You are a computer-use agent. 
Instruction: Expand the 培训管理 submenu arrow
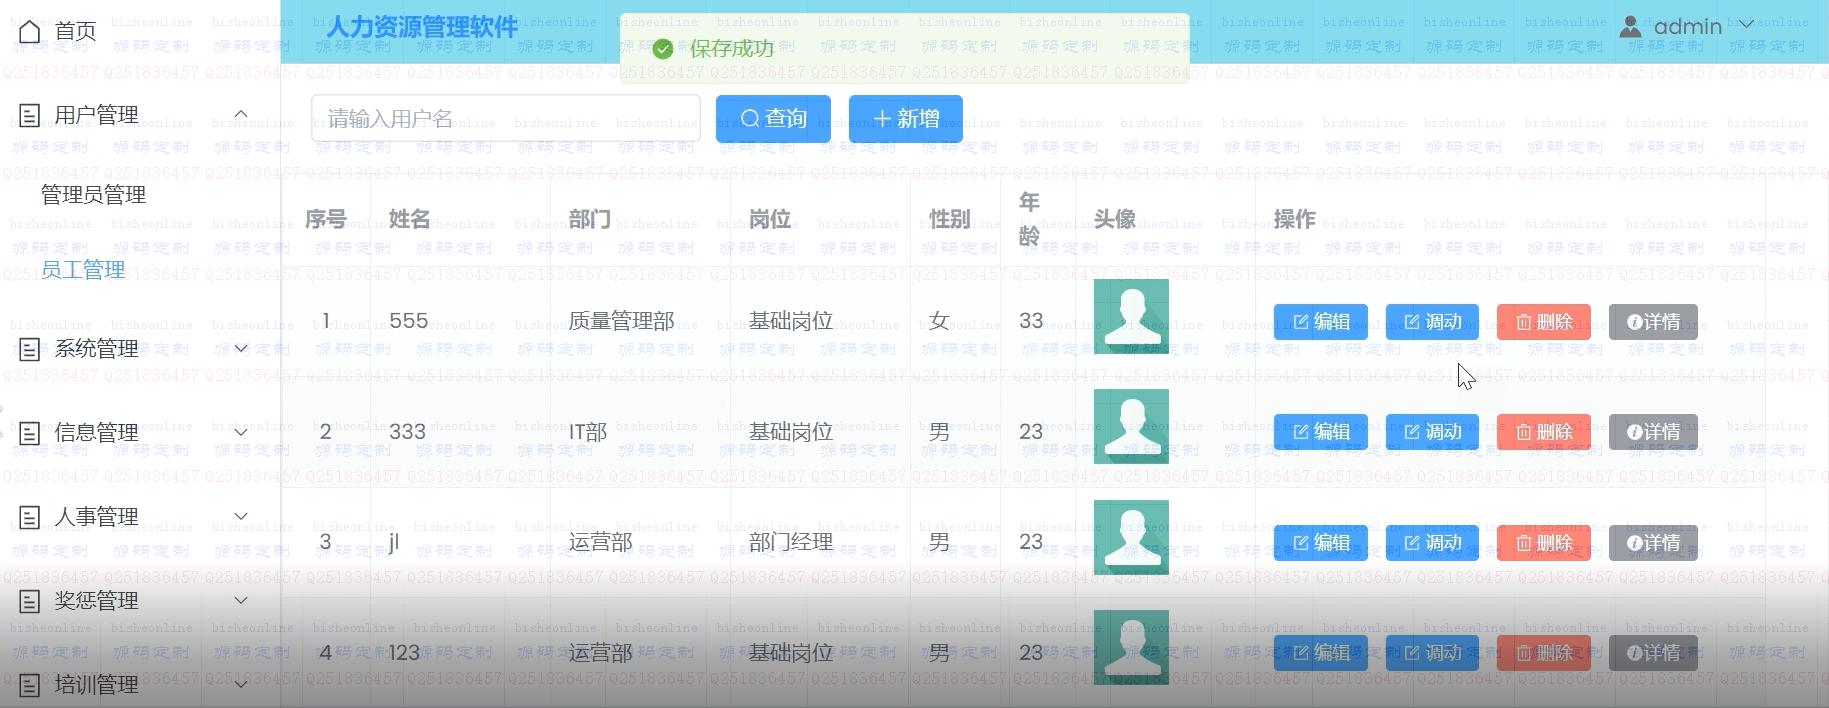(x=241, y=685)
